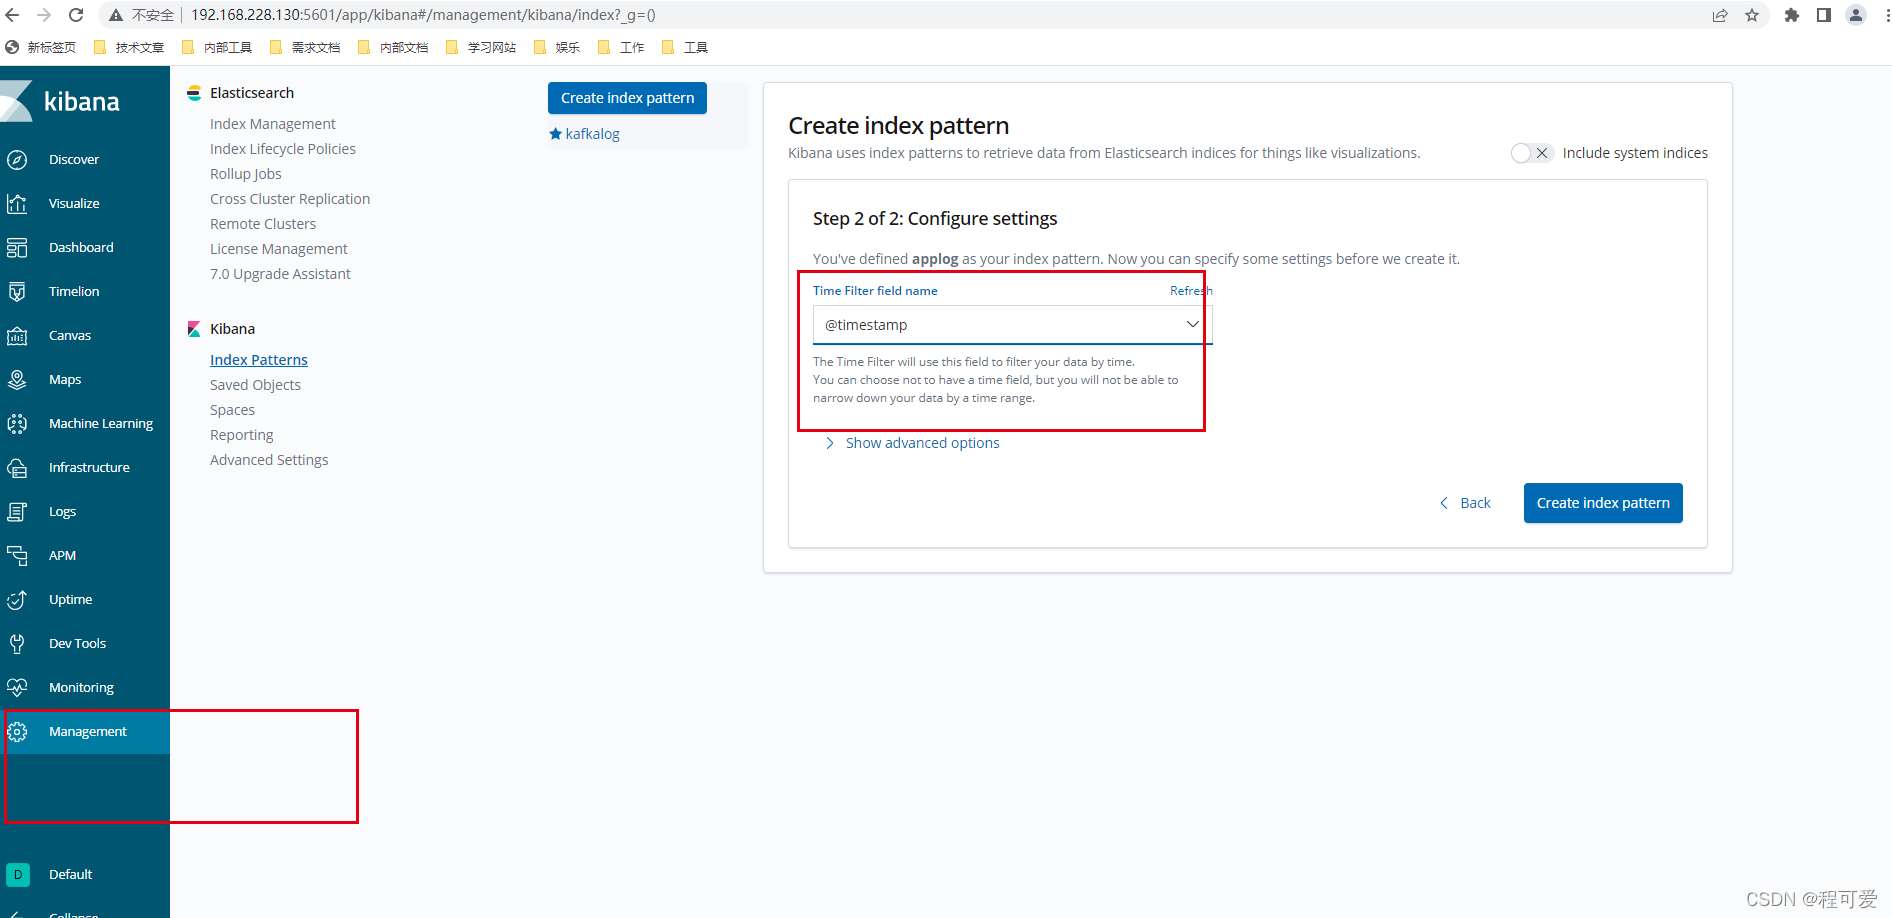Click the blue Create index pattern submit button
Image resolution: width=1892 pixels, height=918 pixels.
pyautogui.click(x=1603, y=503)
